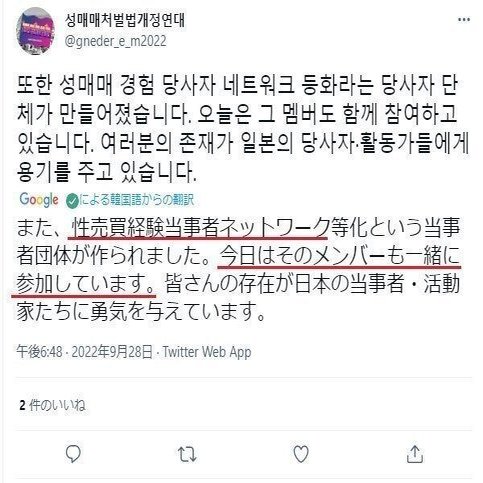
Task: Open the Twitter Web App source link
Action: pos(206,352)
